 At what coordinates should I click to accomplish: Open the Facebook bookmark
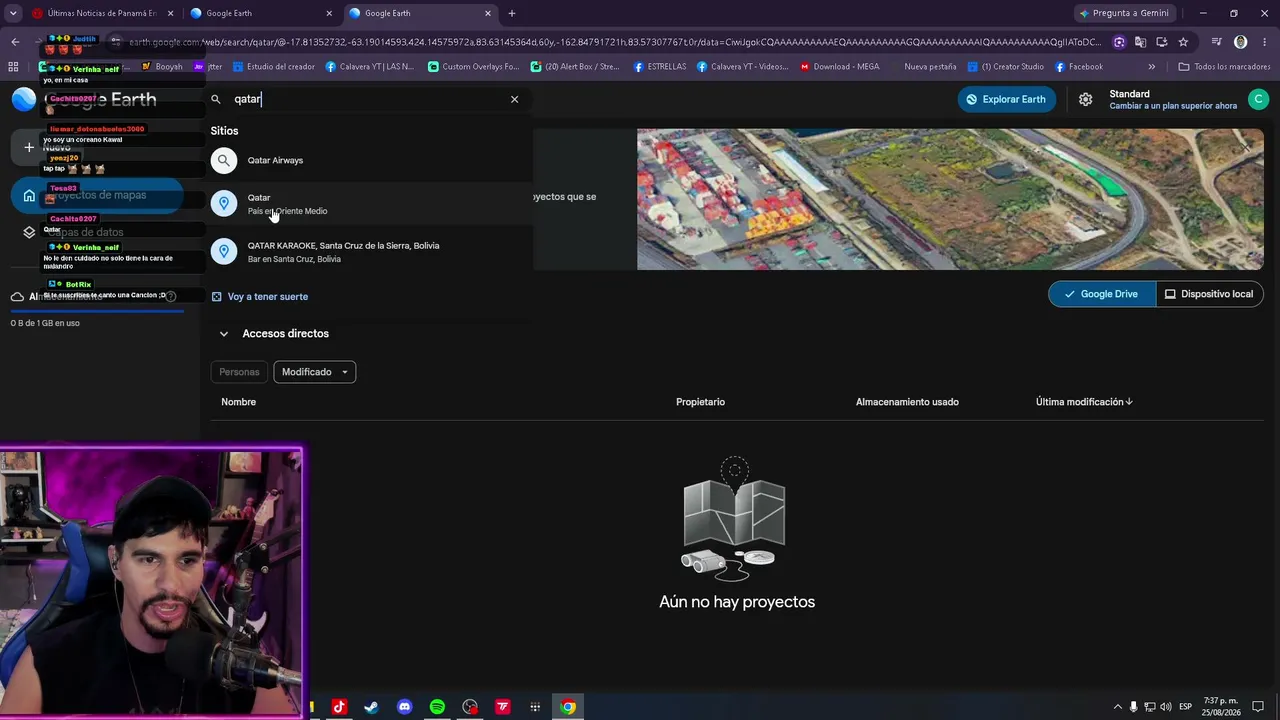click(x=1079, y=67)
